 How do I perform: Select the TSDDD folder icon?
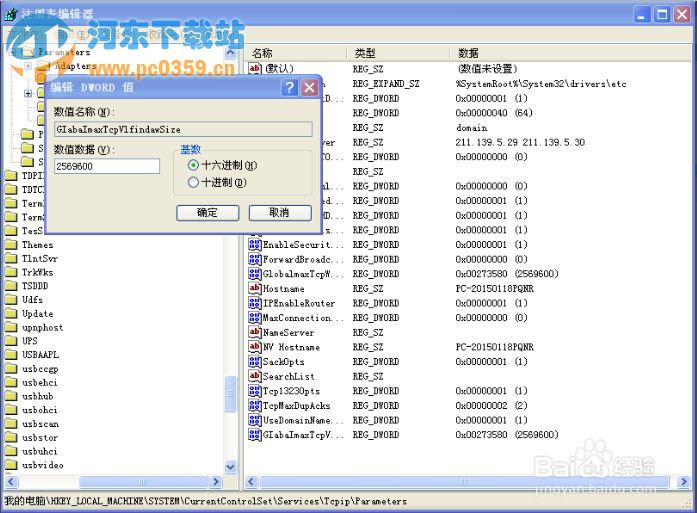tap(11, 286)
